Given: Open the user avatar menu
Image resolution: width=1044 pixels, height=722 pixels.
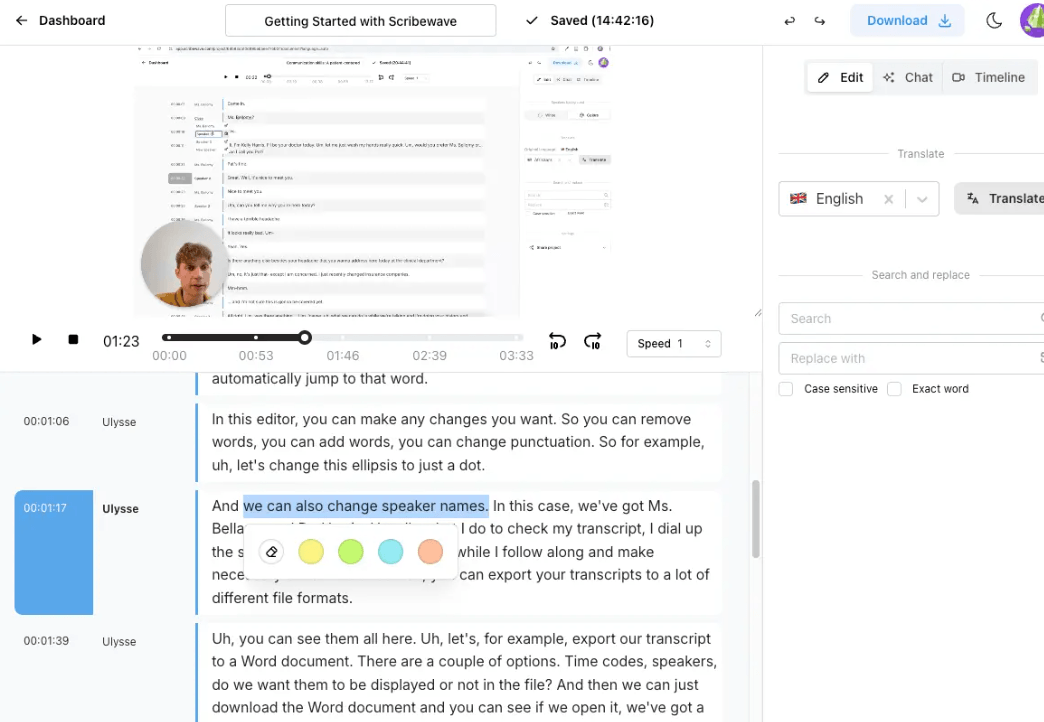Looking at the screenshot, I should click(1033, 21).
